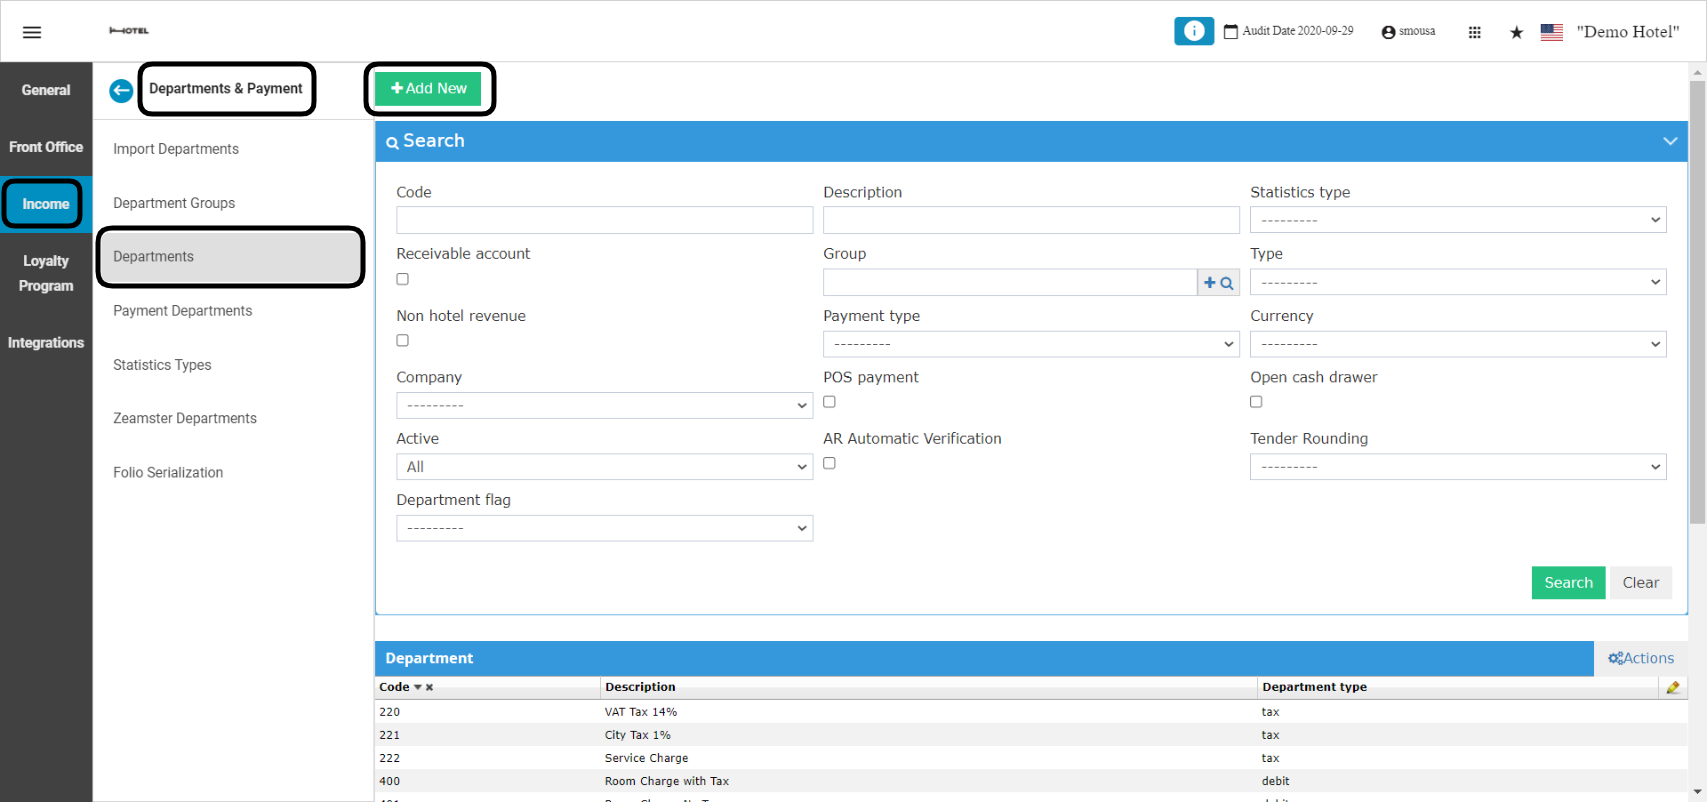Open the Type dropdown
This screenshot has width=1707, height=802.
(x=1458, y=282)
